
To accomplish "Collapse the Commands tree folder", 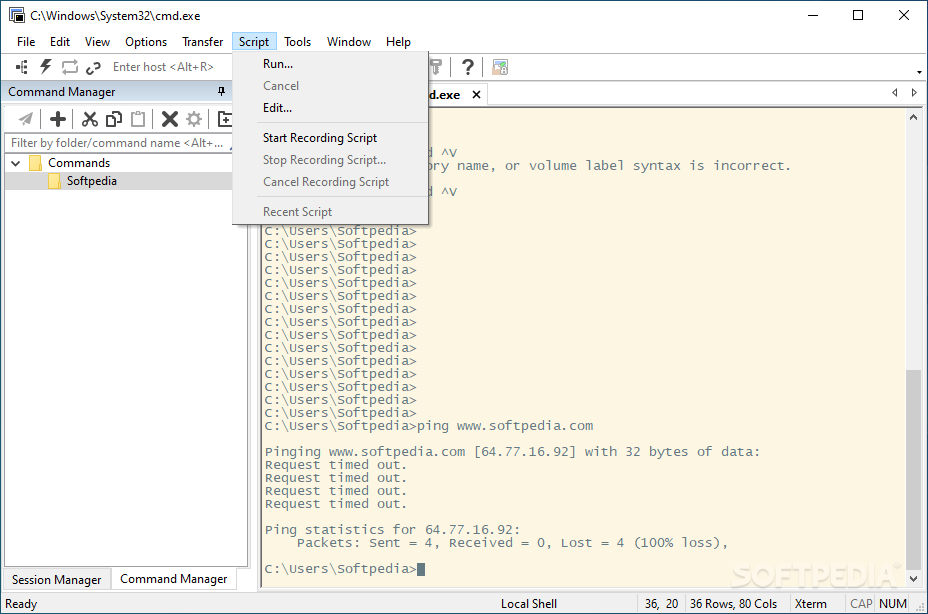I will pos(16,163).
